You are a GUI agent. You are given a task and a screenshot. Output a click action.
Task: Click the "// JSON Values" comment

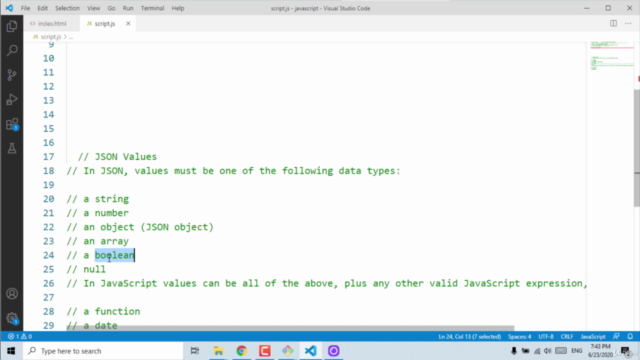tap(118, 157)
